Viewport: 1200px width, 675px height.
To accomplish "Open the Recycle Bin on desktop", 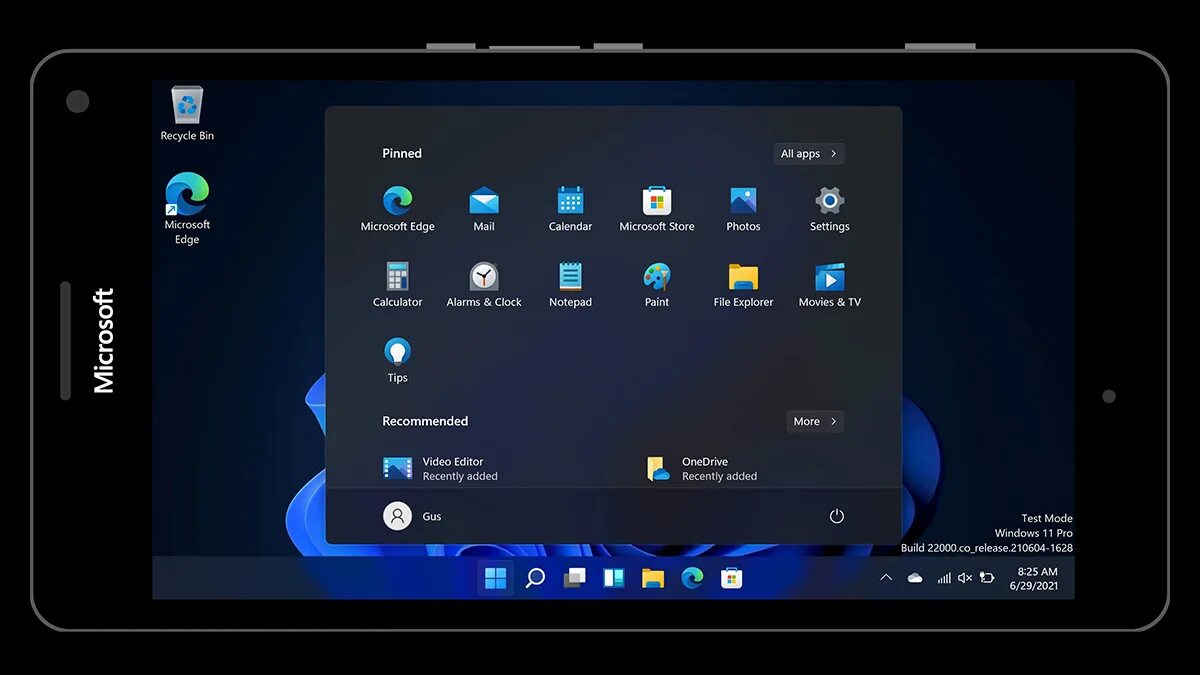I will pyautogui.click(x=187, y=114).
